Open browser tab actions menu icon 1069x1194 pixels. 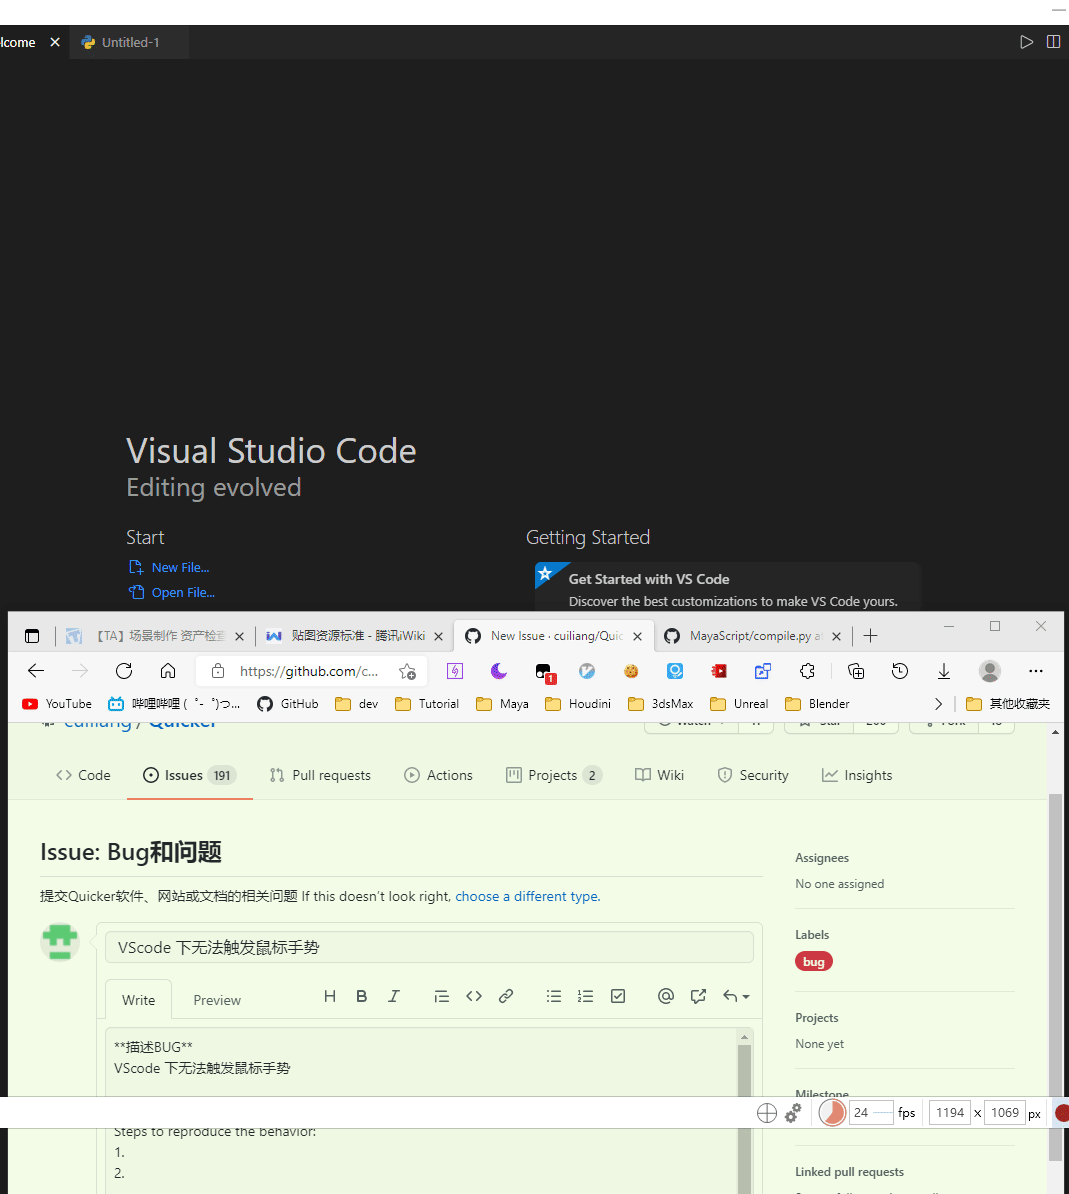pyautogui.click(x=32, y=636)
